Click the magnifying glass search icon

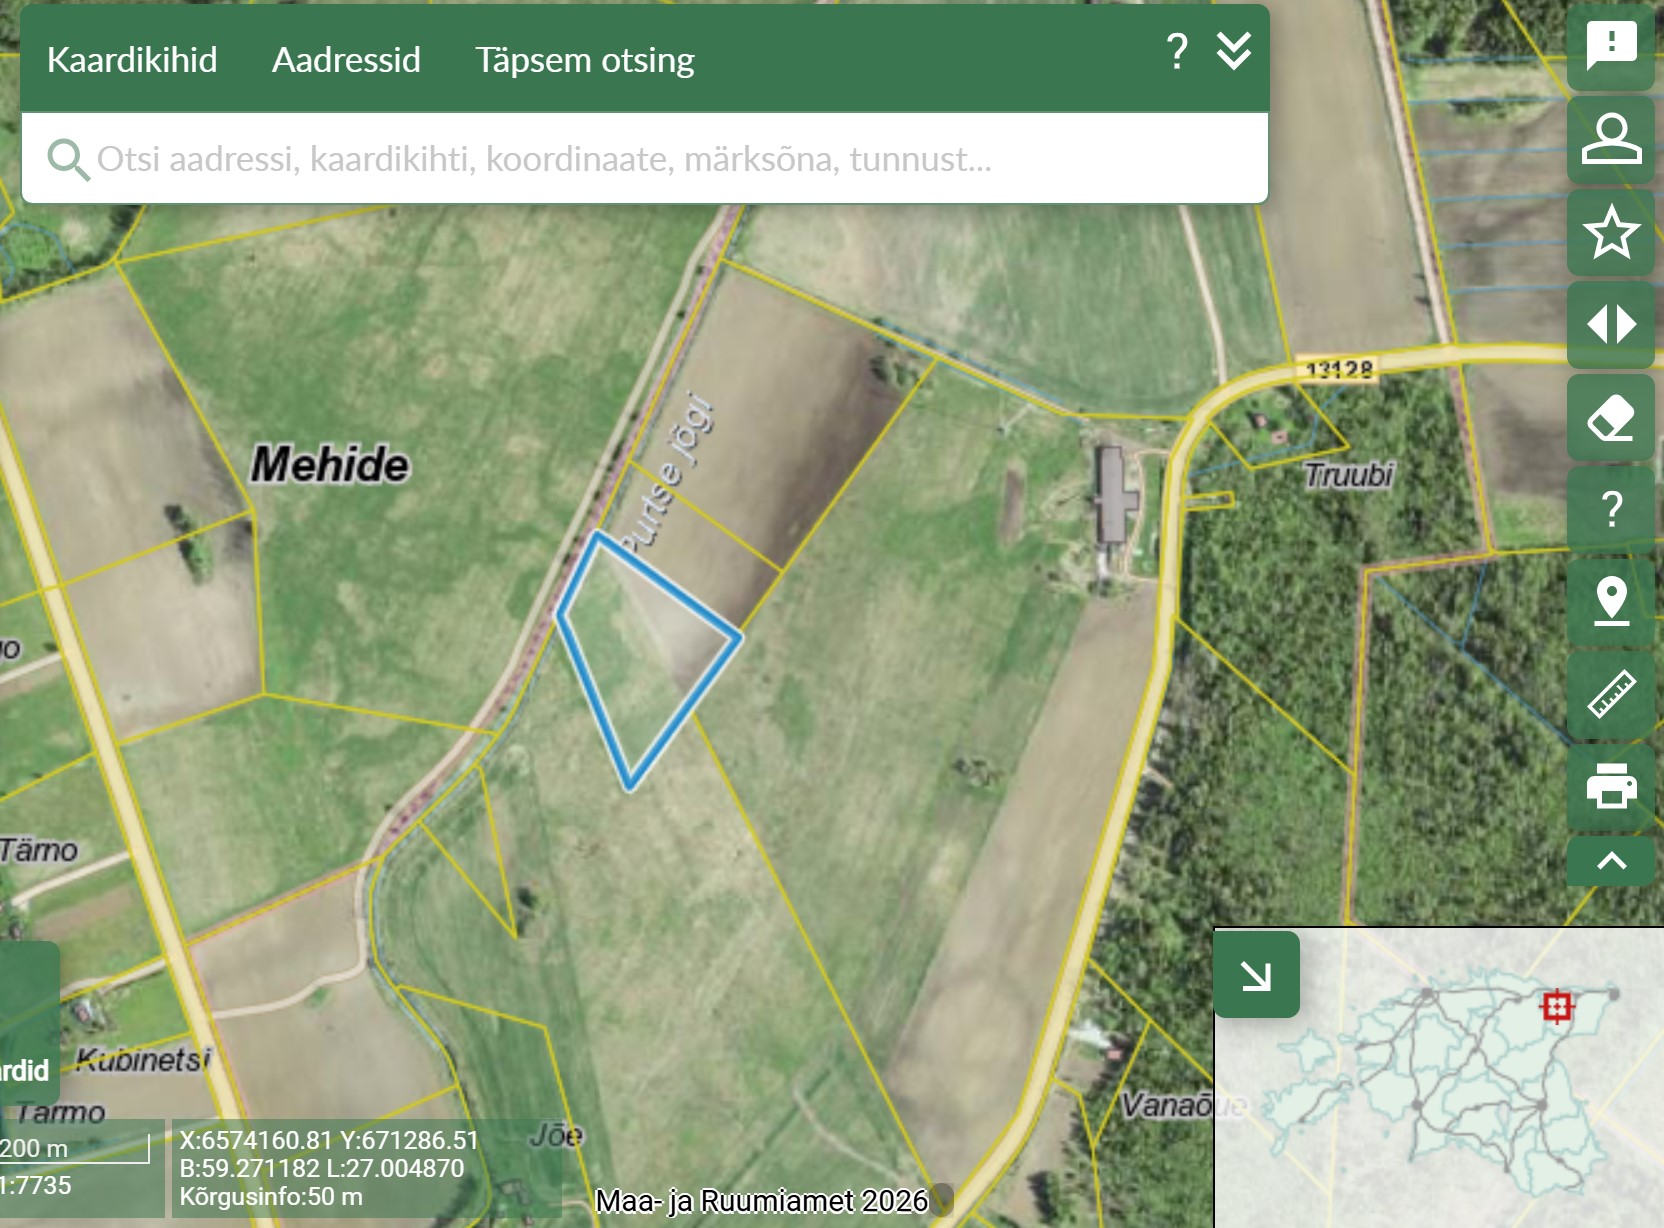[68, 160]
